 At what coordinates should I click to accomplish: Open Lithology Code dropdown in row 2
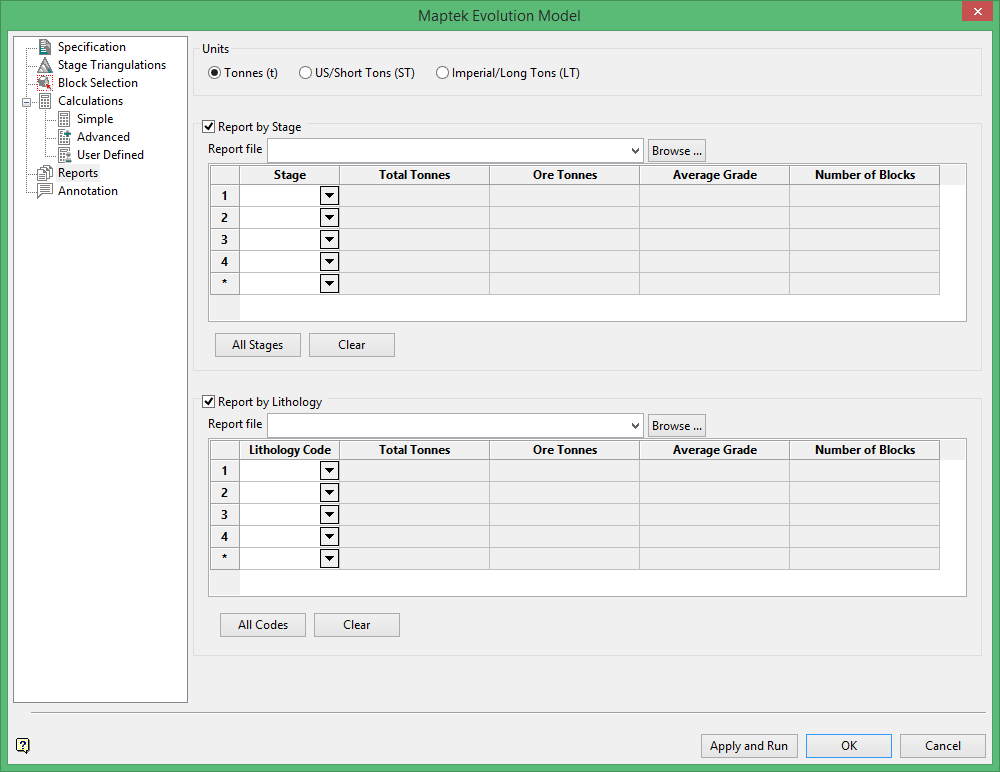click(329, 493)
